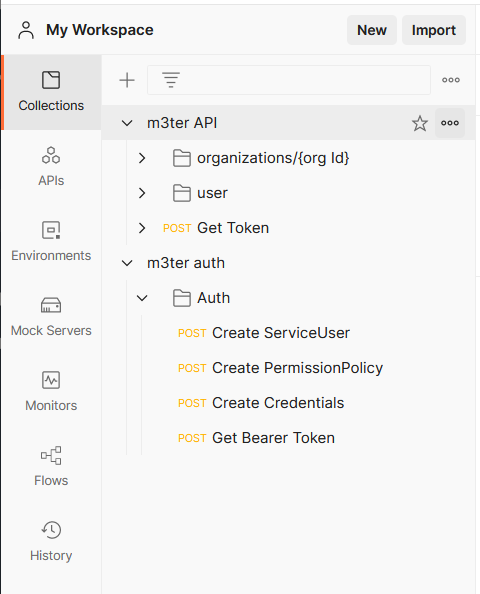Open m3ter API collection options menu
480x594 pixels.
450,123
